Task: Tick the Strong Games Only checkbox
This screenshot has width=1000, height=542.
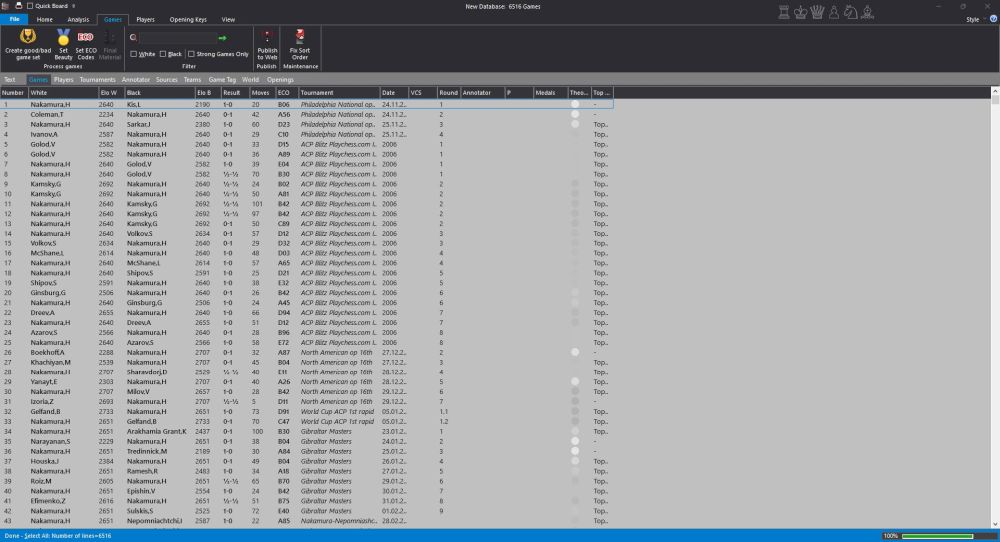Action: pyautogui.click(x=191, y=54)
